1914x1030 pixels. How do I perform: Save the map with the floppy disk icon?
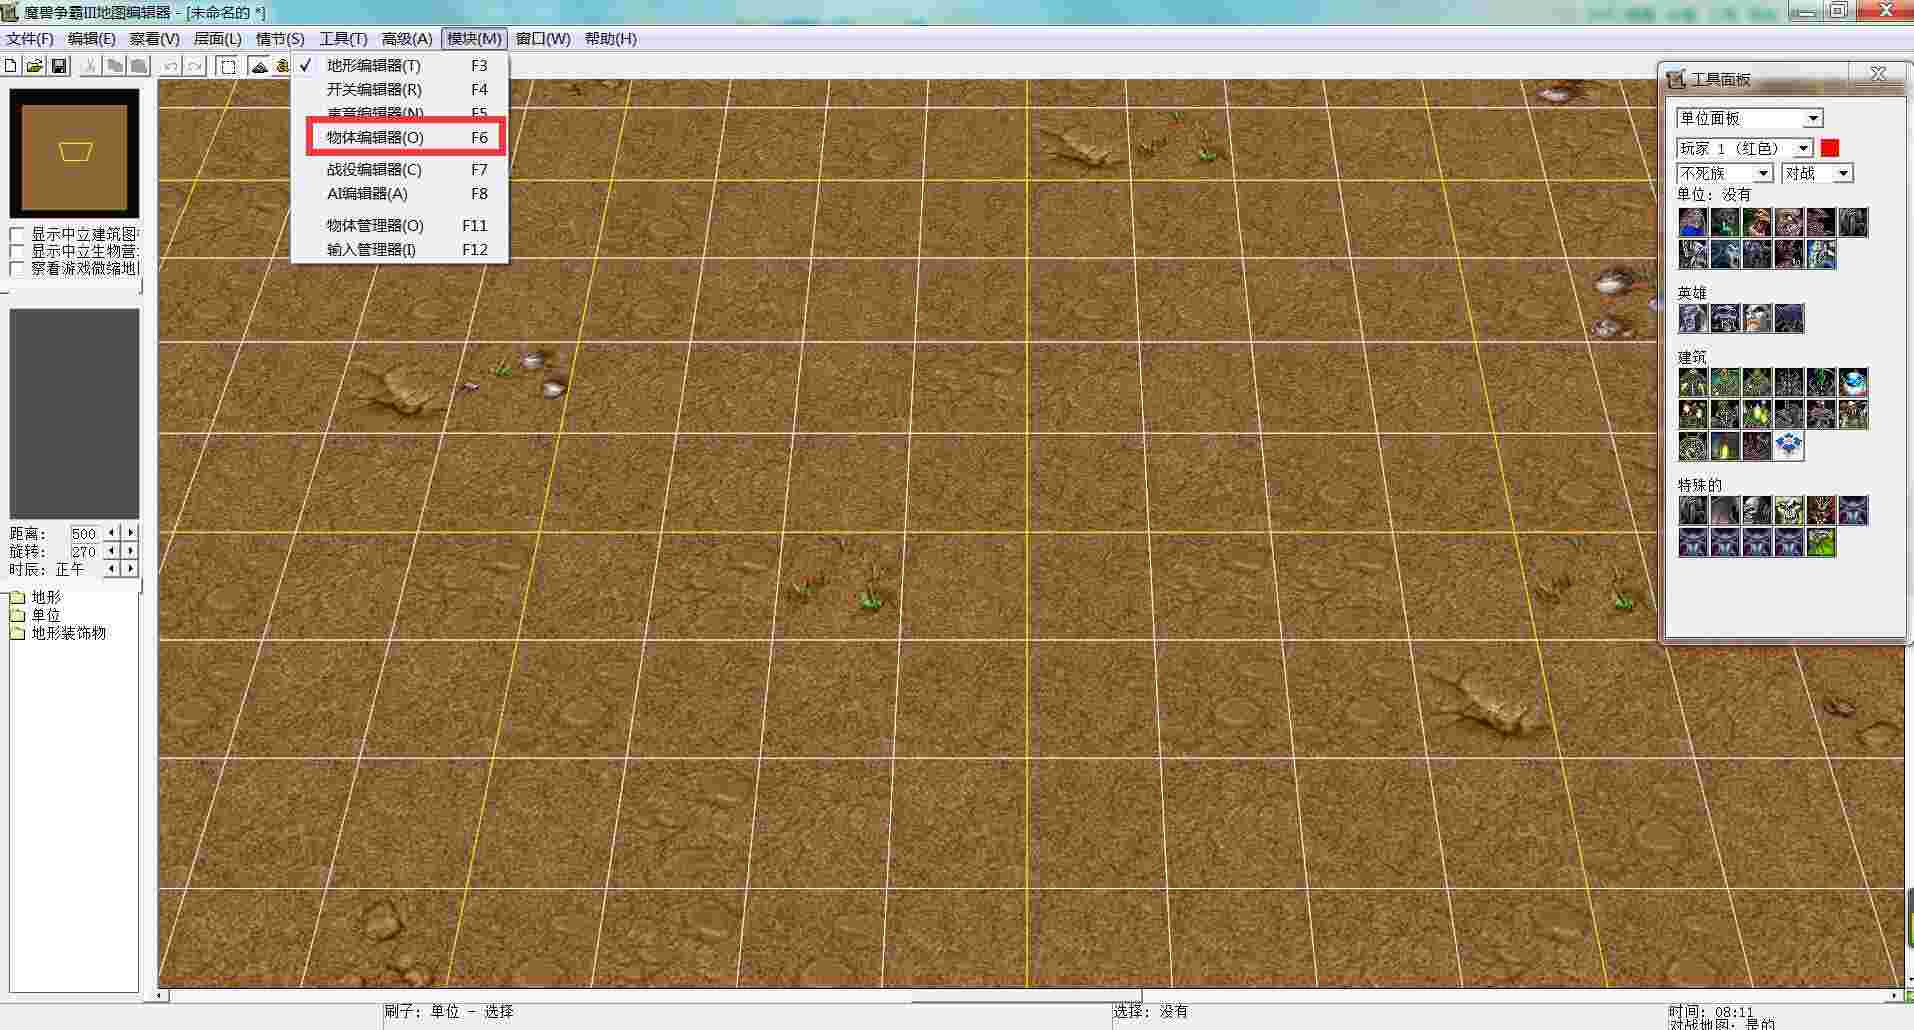[59, 66]
